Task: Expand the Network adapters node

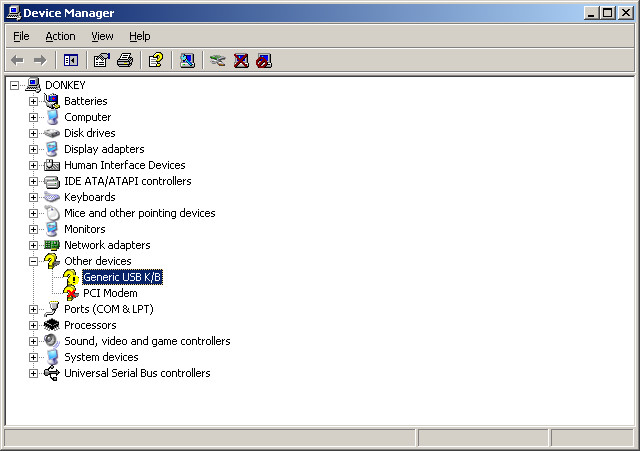Action: tap(33, 245)
